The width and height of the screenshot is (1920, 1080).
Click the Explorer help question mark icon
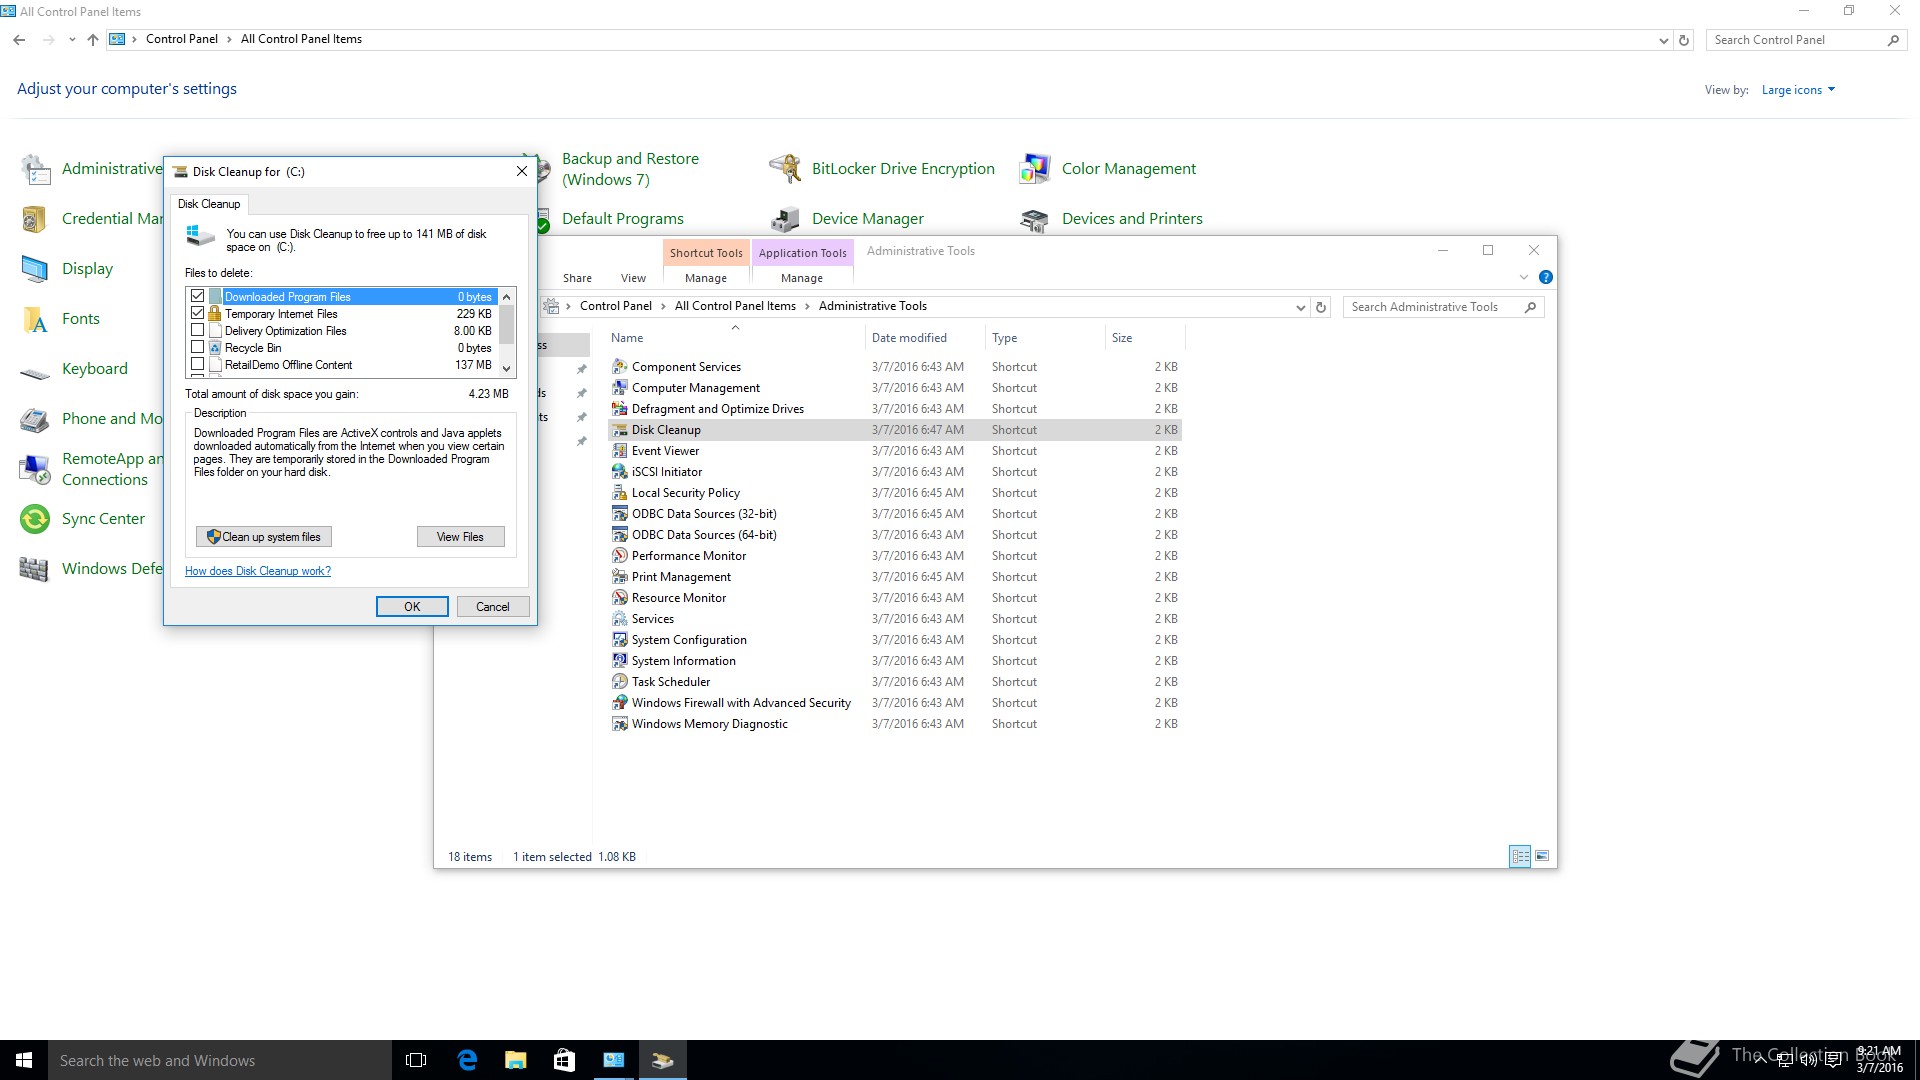[1545, 277]
